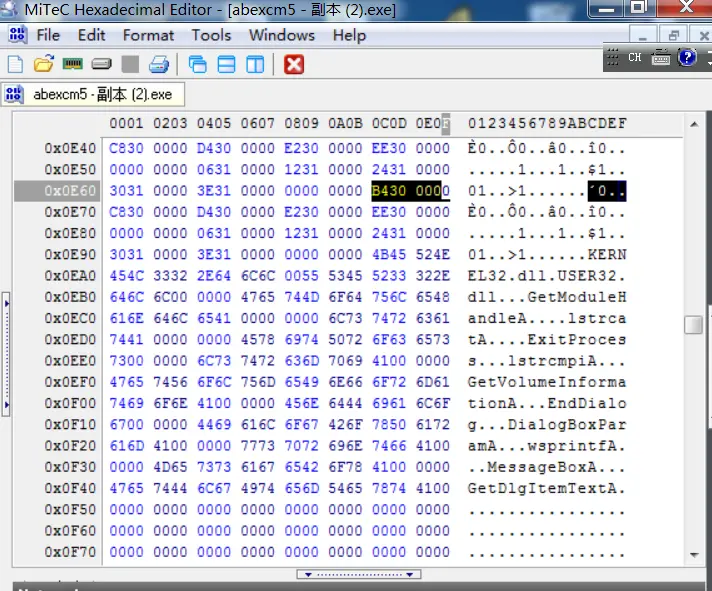Image resolution: width=712 pixels, height=591 pixels.
Task: Open the File menu
Action: [48, 35]
